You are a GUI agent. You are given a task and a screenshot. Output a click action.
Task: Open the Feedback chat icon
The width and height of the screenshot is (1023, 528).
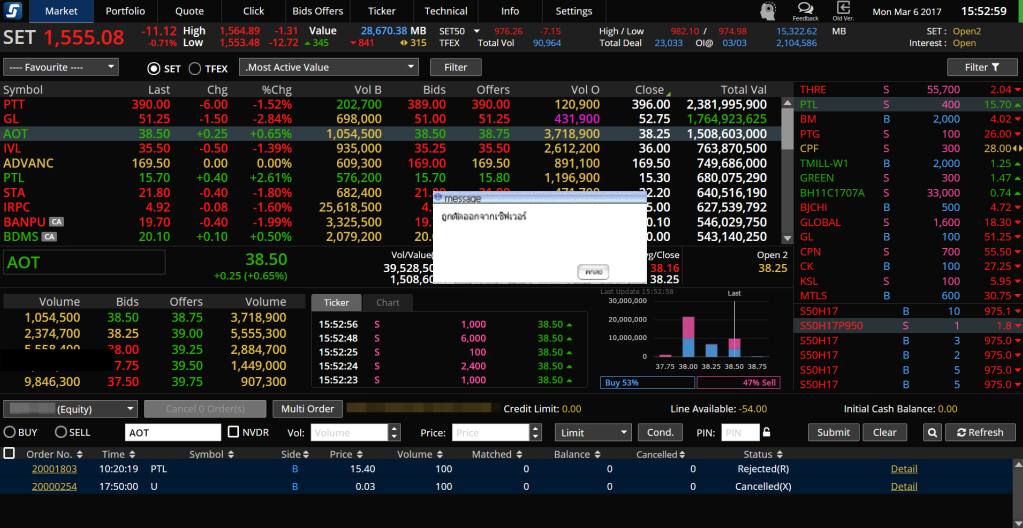click(x=806, y=11)
